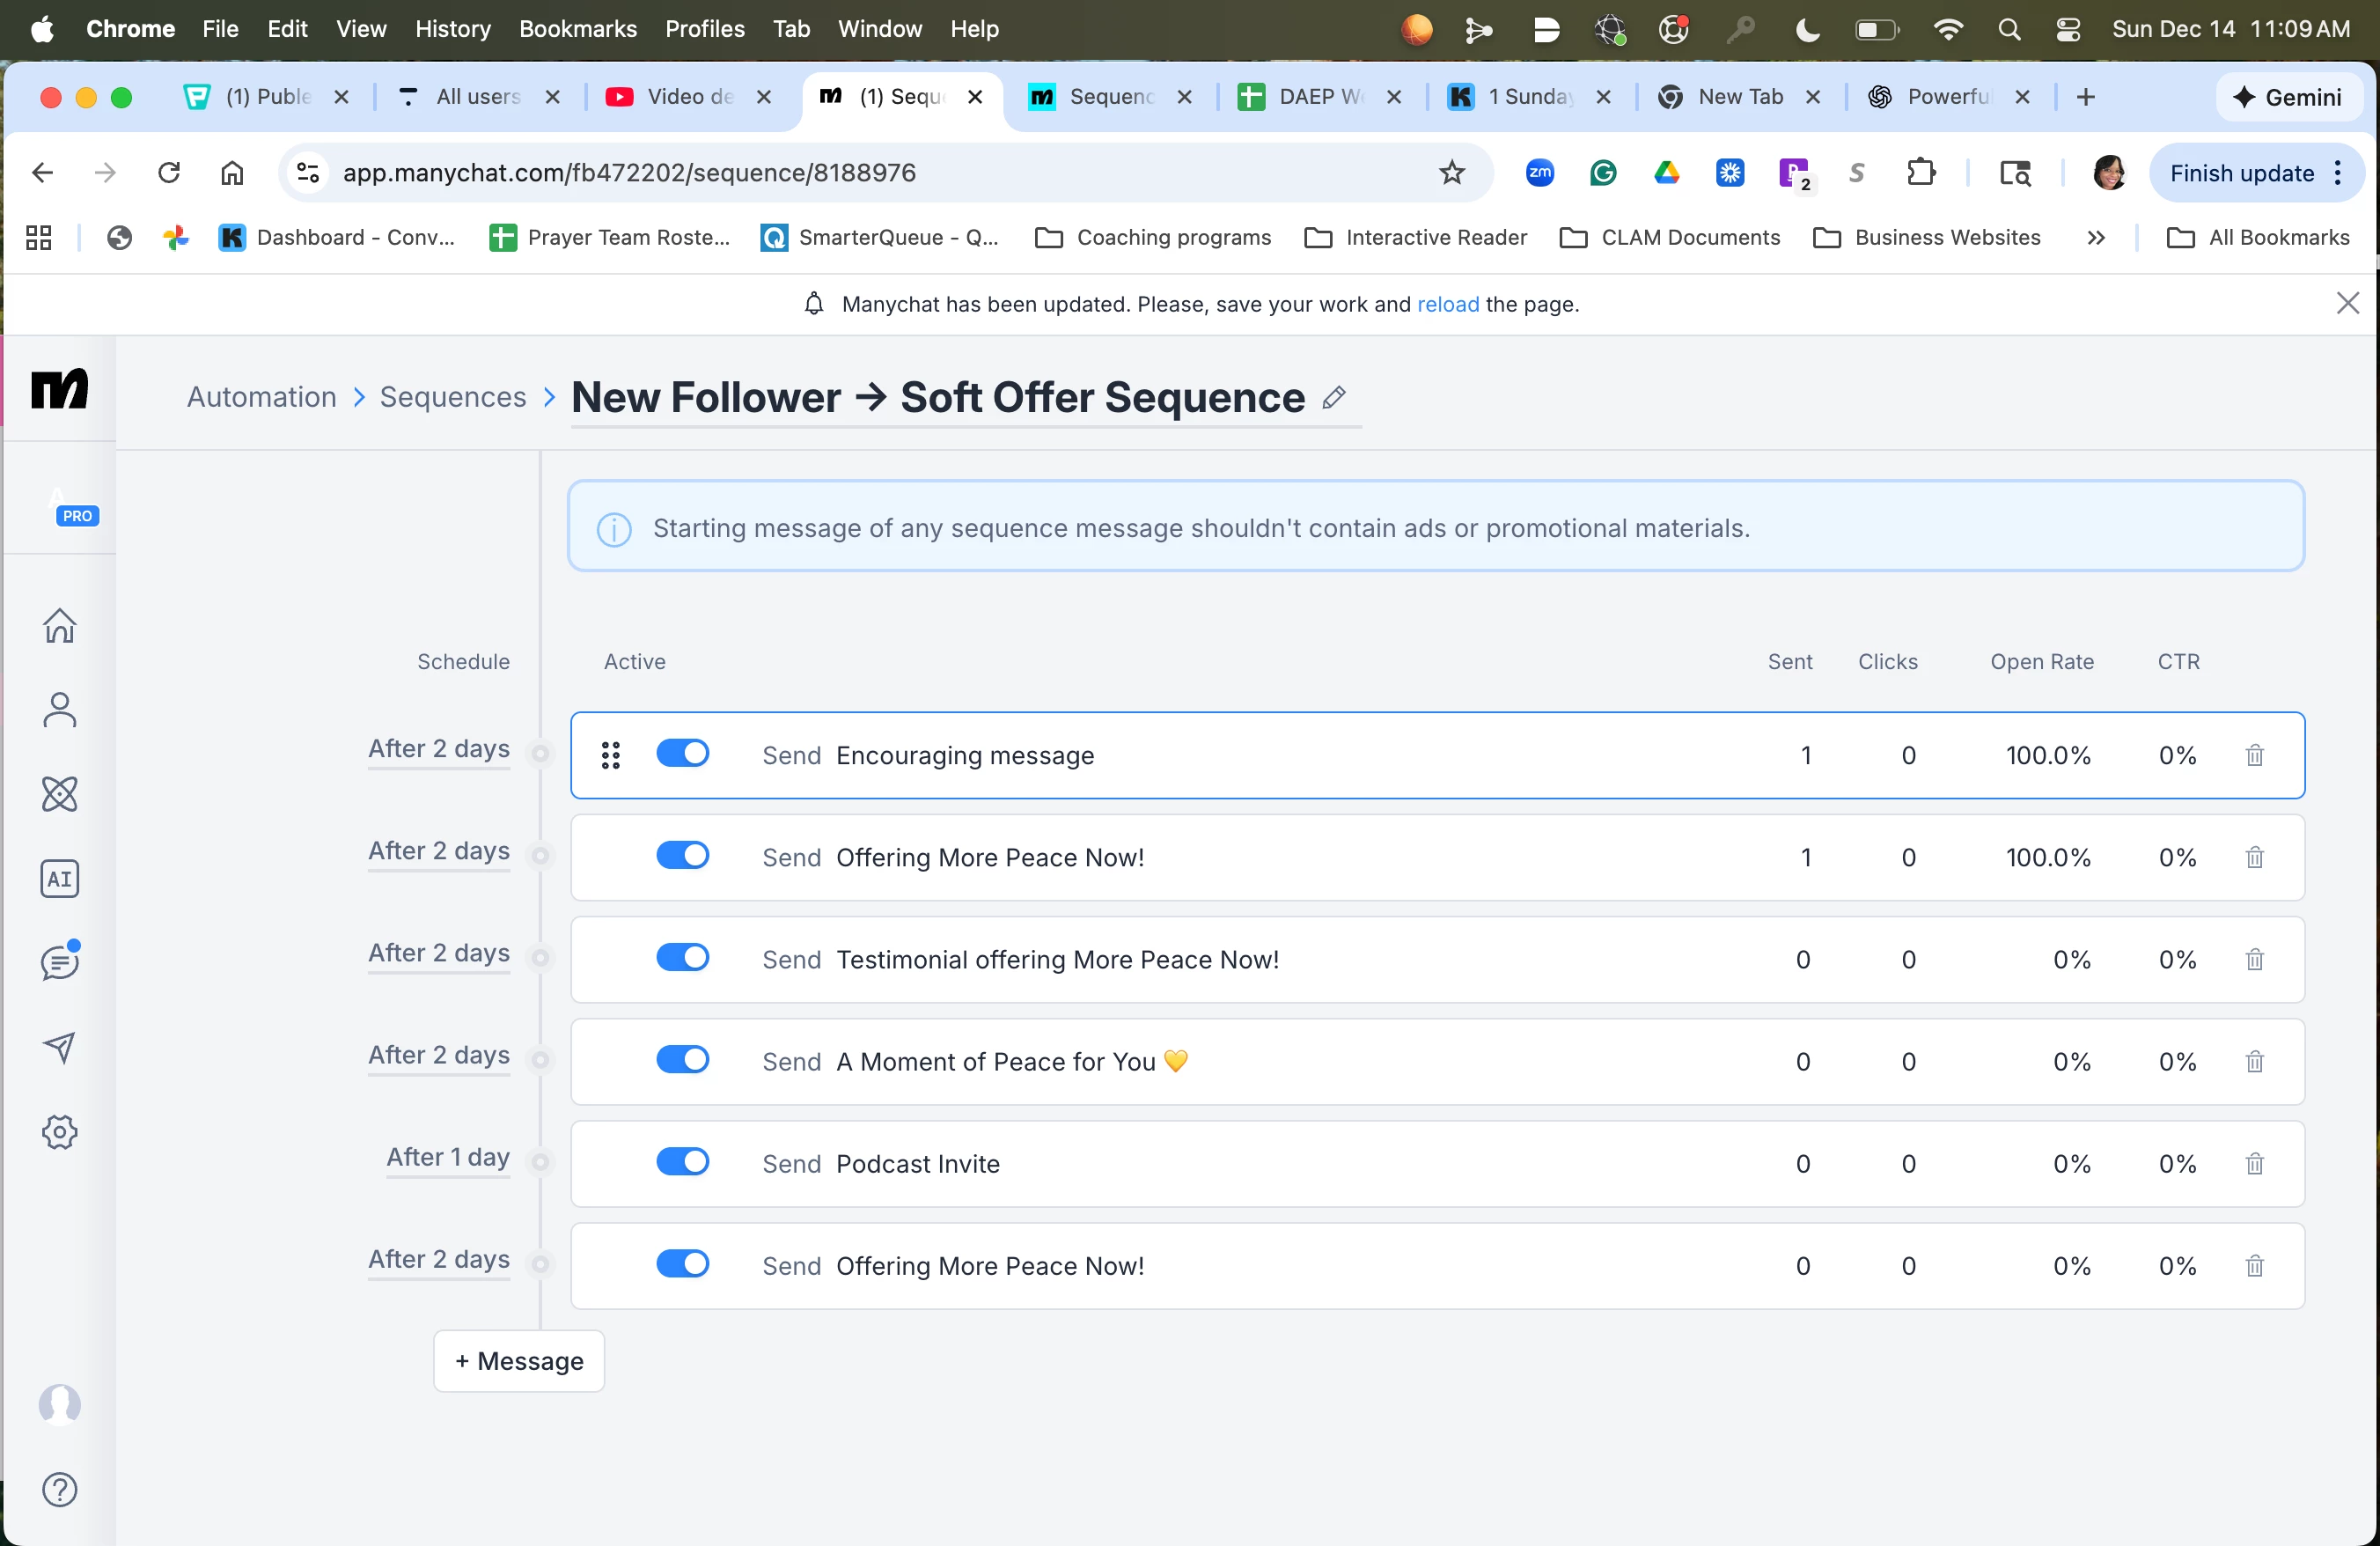Delete the Podcast Invite message
Image resolution: width=2380 pixels, height=1546 pixels.
tap(2254, 1164)
